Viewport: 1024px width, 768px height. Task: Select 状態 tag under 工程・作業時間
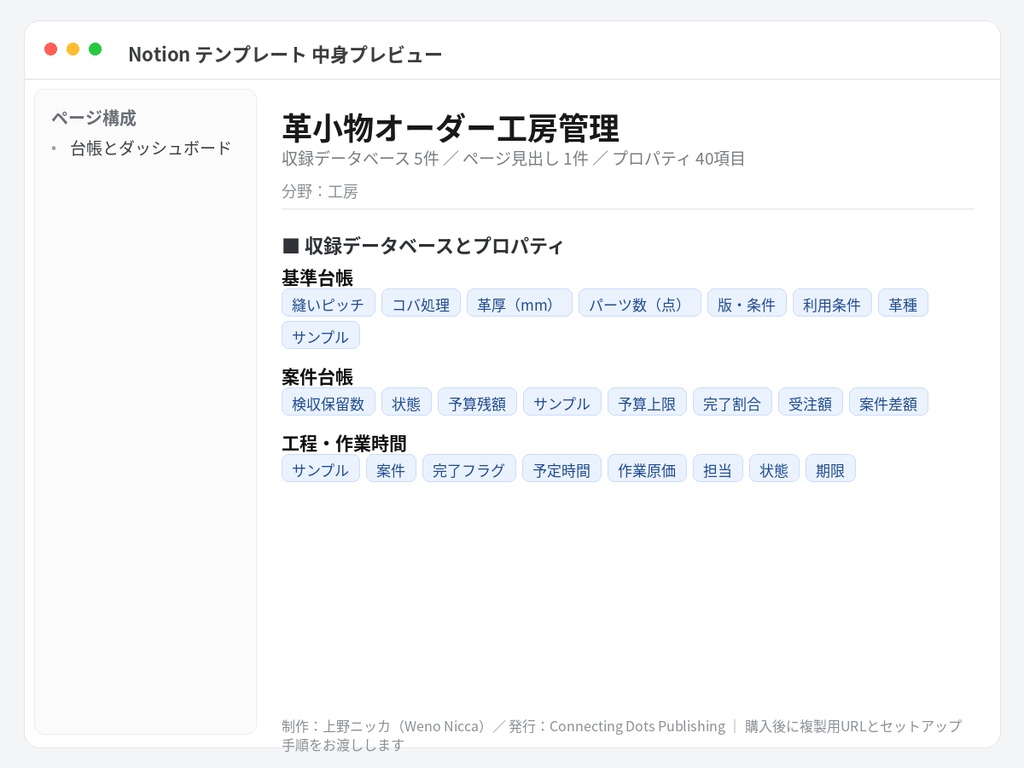coord(775,469)
